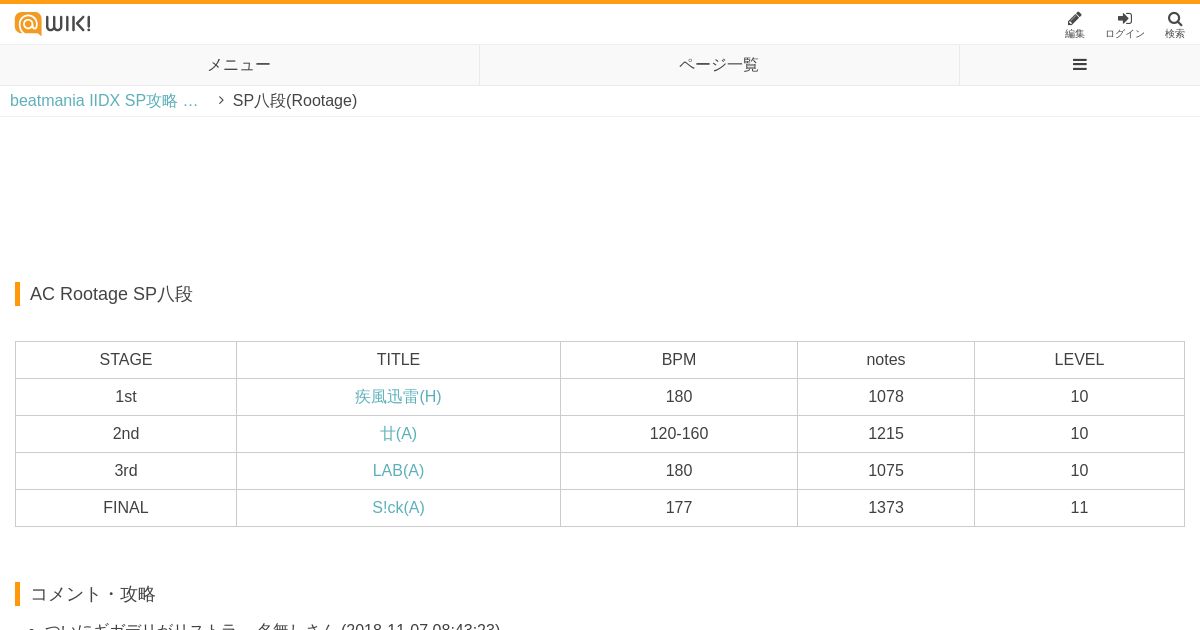
Task: Switch to the ページ一覧 tab
Action: click(x=719, y=65)
